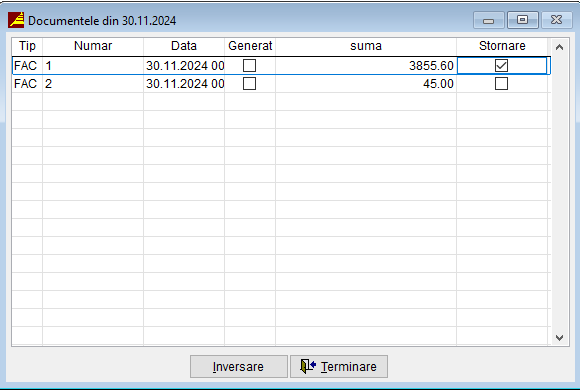The image size is (580, 390).
Task: Click the date cell of FAC 1
Action: click(184, 65)
